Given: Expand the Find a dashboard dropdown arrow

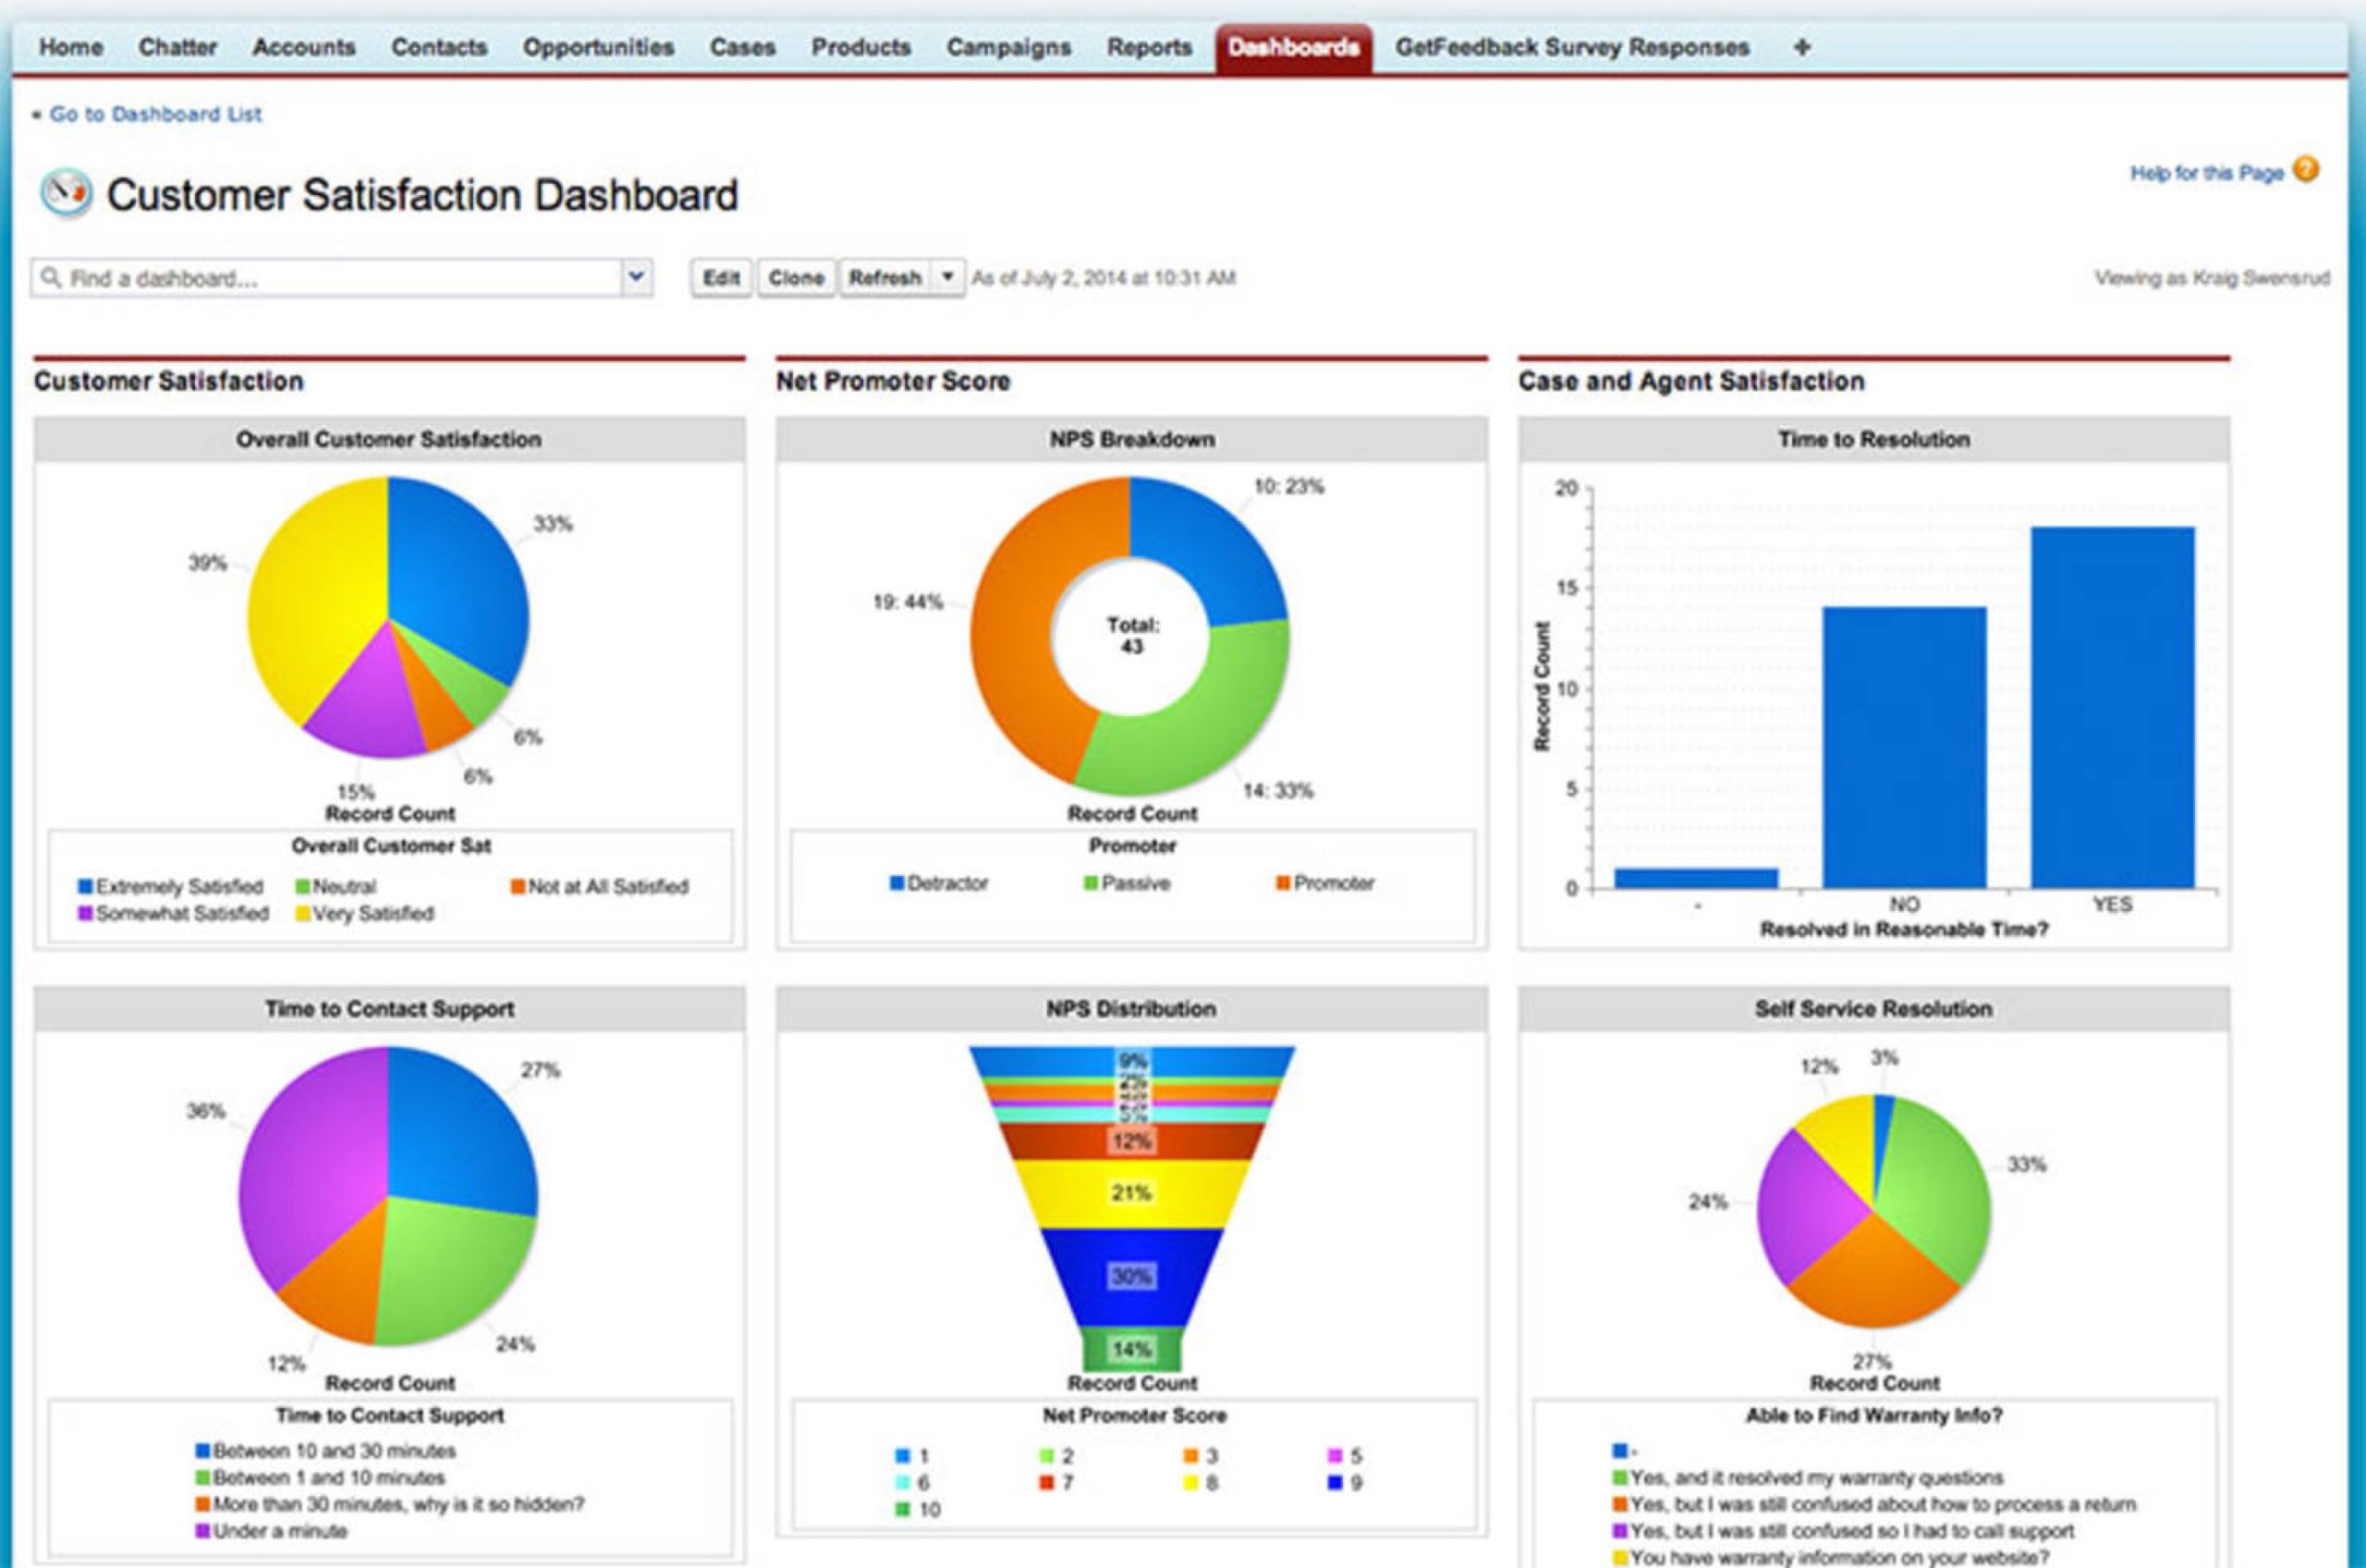Looking at the screenshot, I should 636,277.
